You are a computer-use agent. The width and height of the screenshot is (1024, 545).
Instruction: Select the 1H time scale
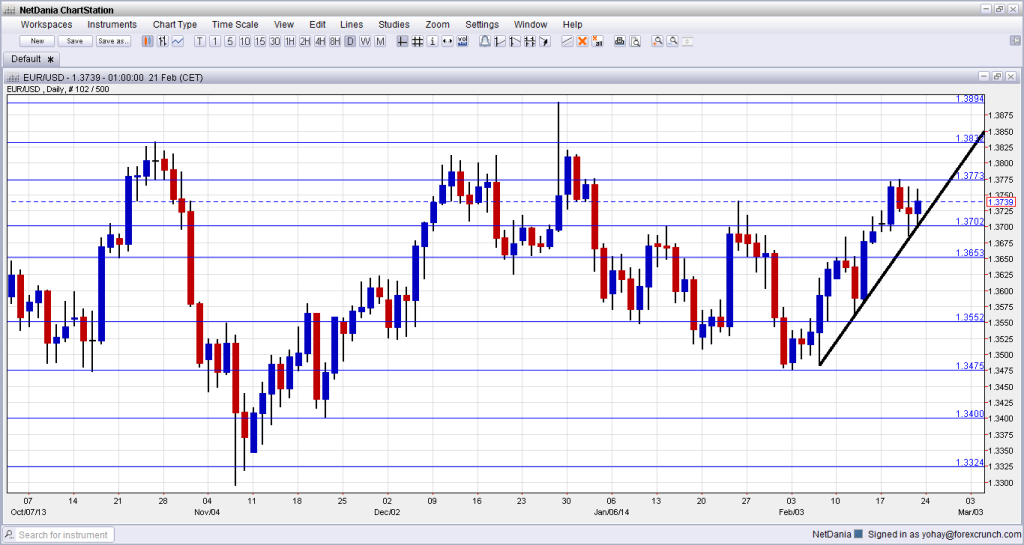point(290,41)
